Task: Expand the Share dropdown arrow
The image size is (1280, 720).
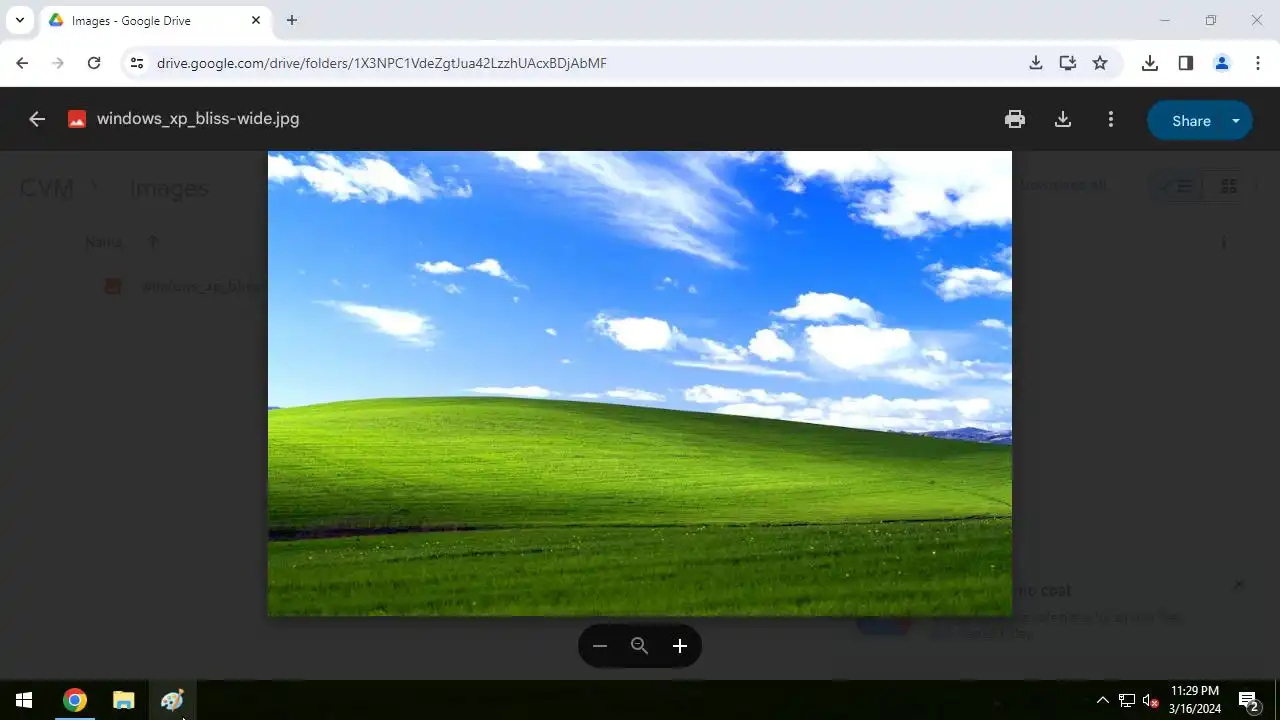Action: click(x=1237, y=120)
